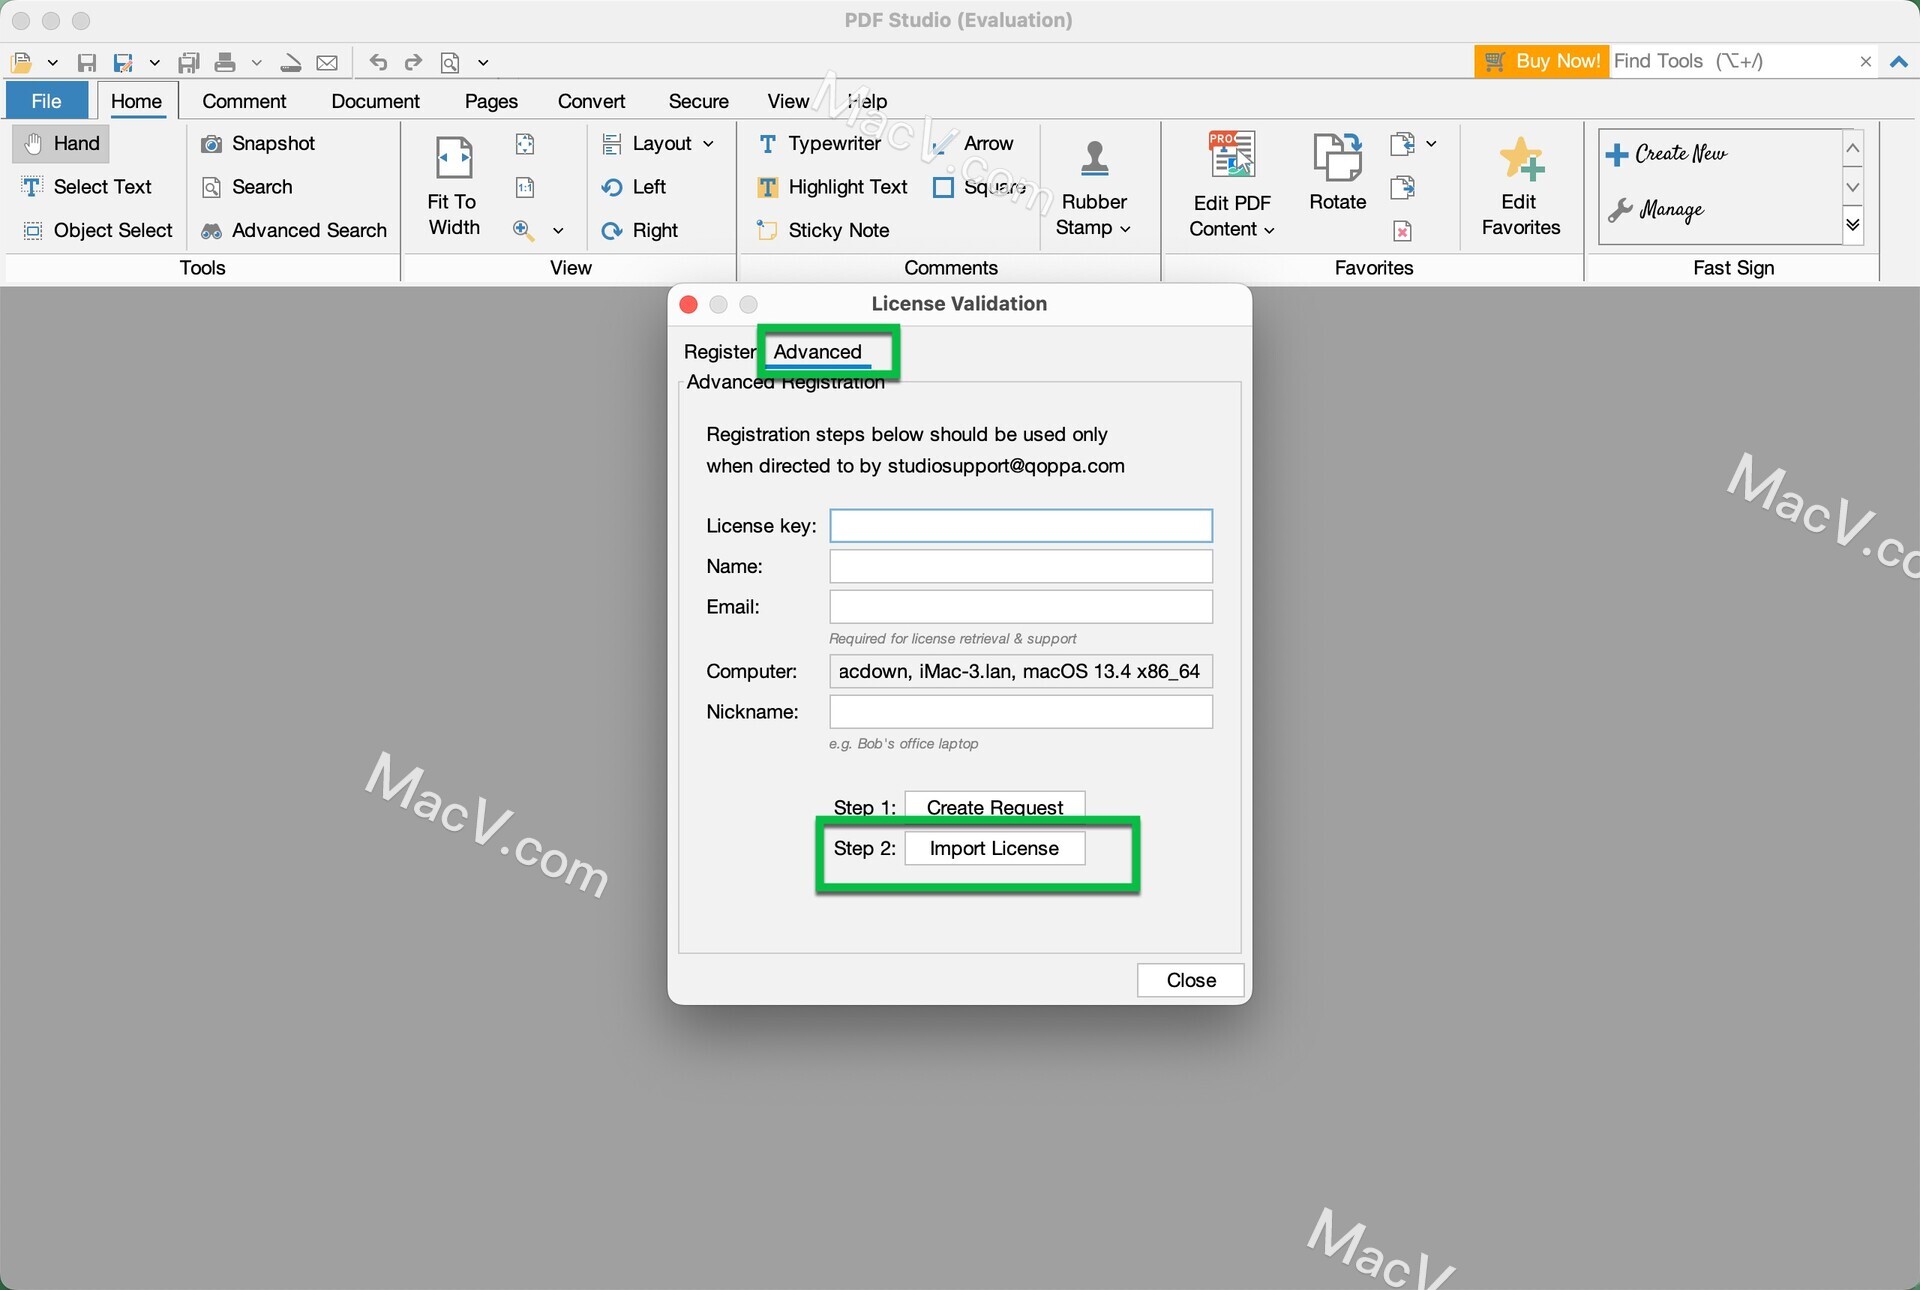Click the Create Request button
Viewport: 1920px width, 1290px height.
point(994,807)
